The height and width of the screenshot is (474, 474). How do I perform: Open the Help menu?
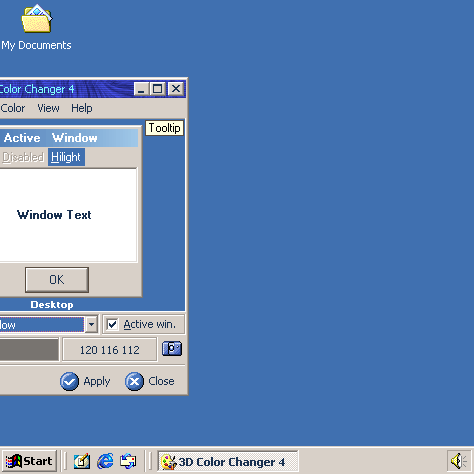coord(82,108)
